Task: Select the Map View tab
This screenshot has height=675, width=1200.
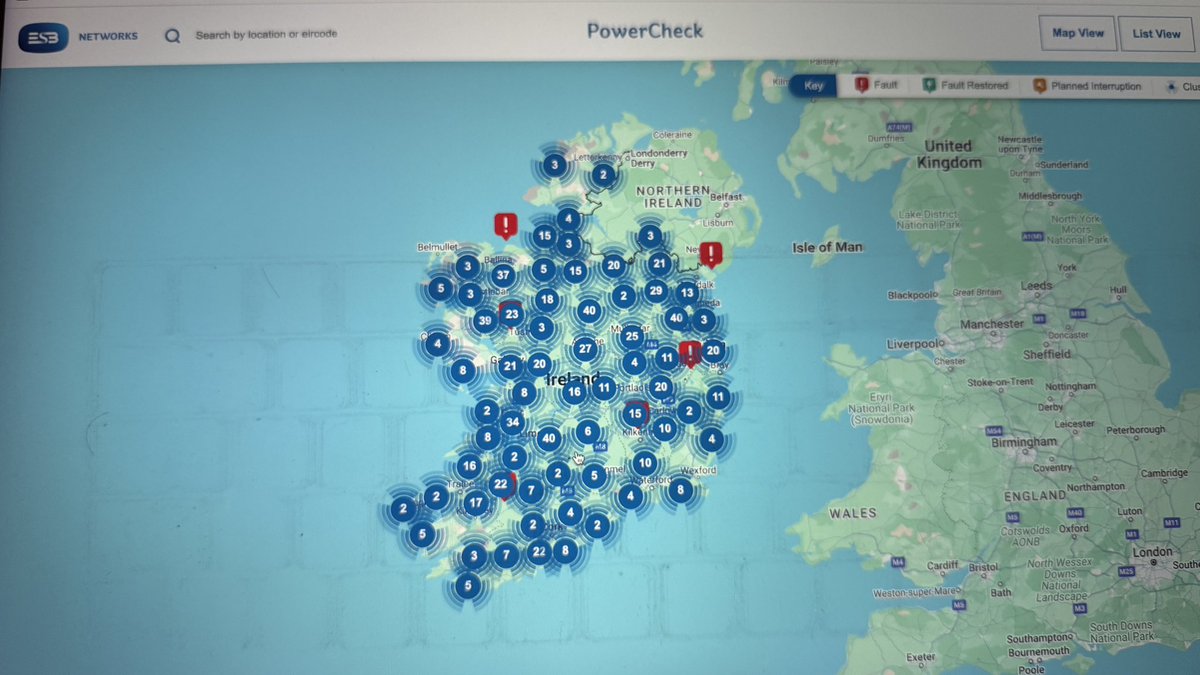Action: 1078,33
